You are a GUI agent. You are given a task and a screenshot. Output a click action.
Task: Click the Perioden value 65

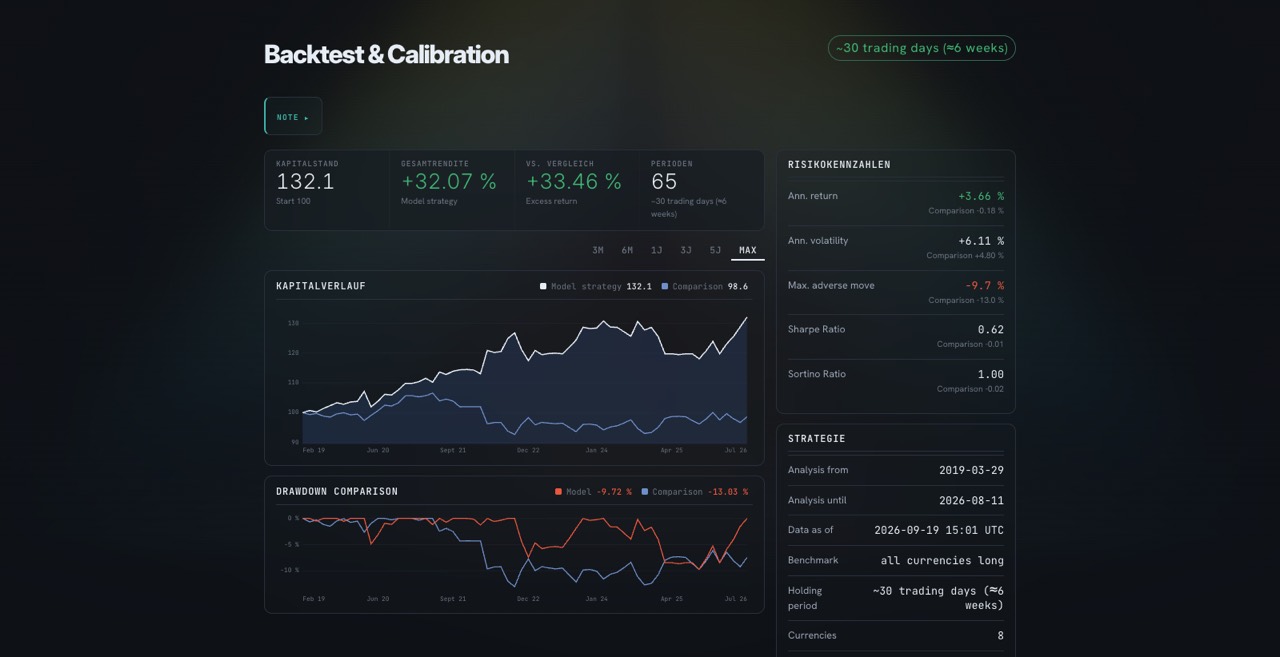click(x=664, y=181)
